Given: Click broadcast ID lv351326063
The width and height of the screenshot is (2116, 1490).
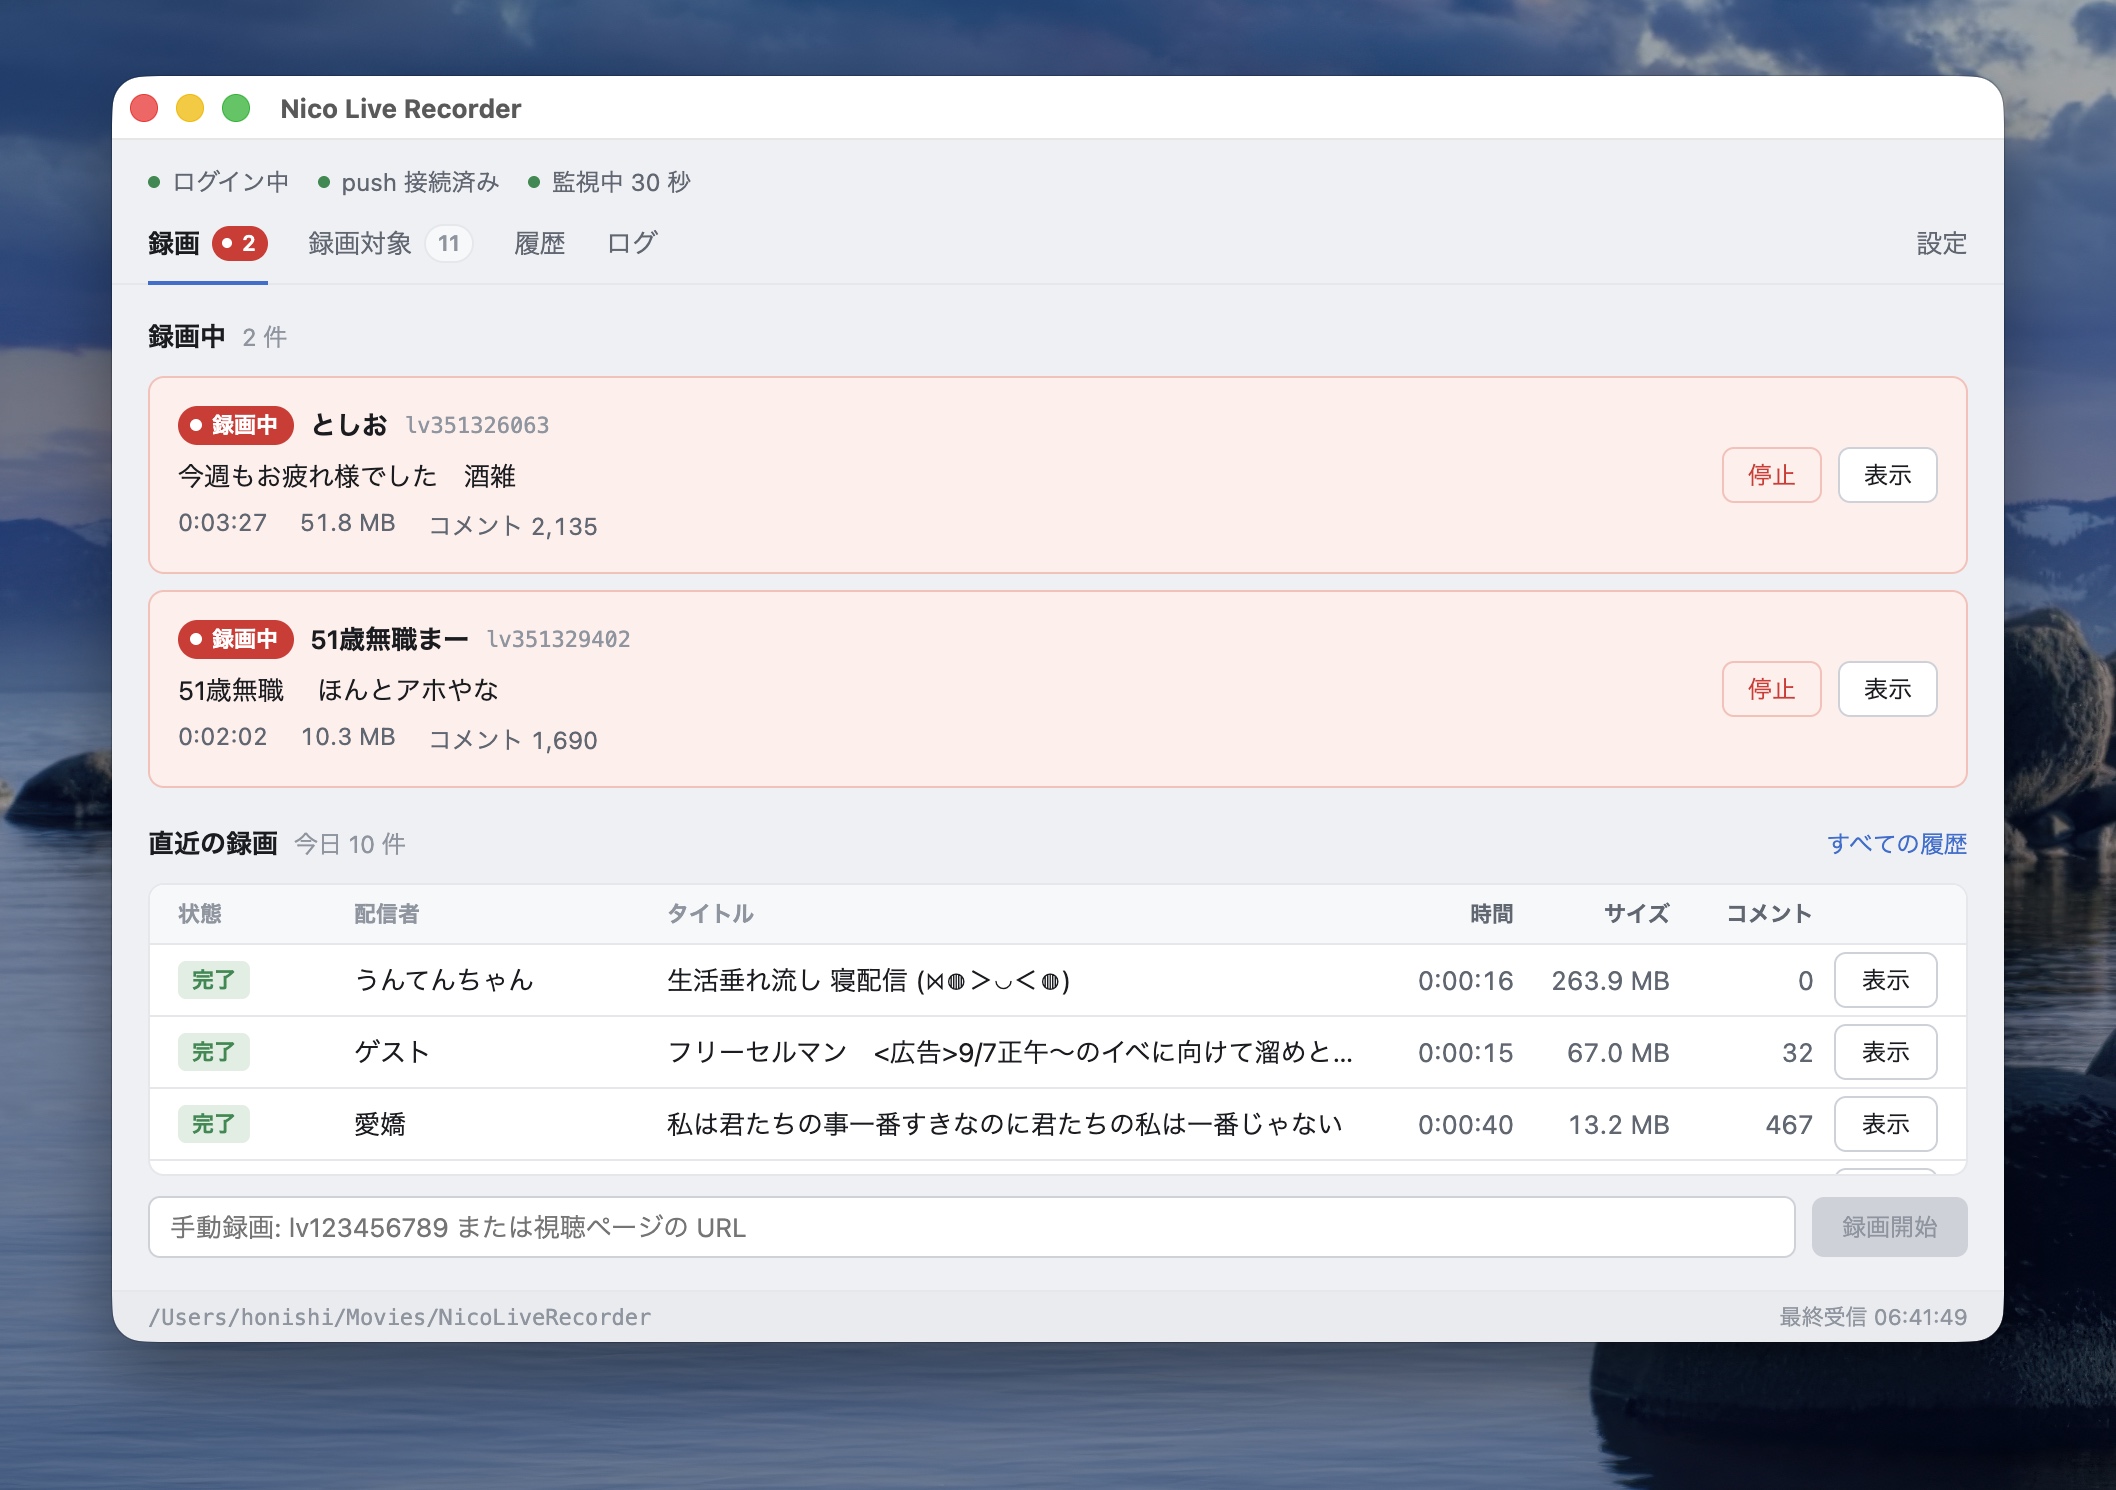Looking at the screenshot, I should coord(477,425).
